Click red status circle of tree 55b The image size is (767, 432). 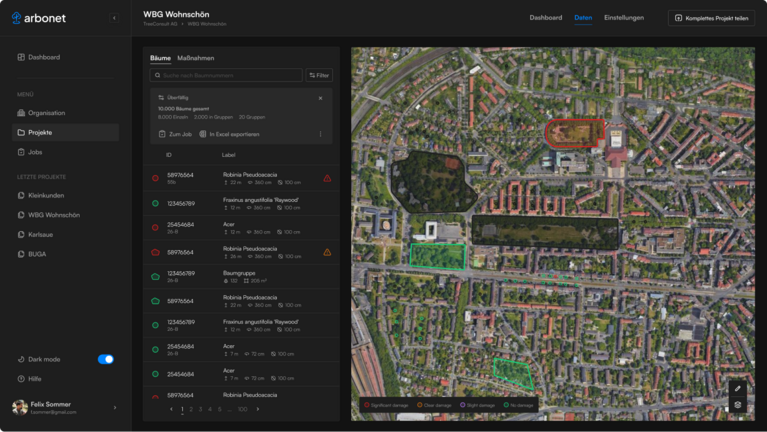pyautogui.click(x=155, y=179)
